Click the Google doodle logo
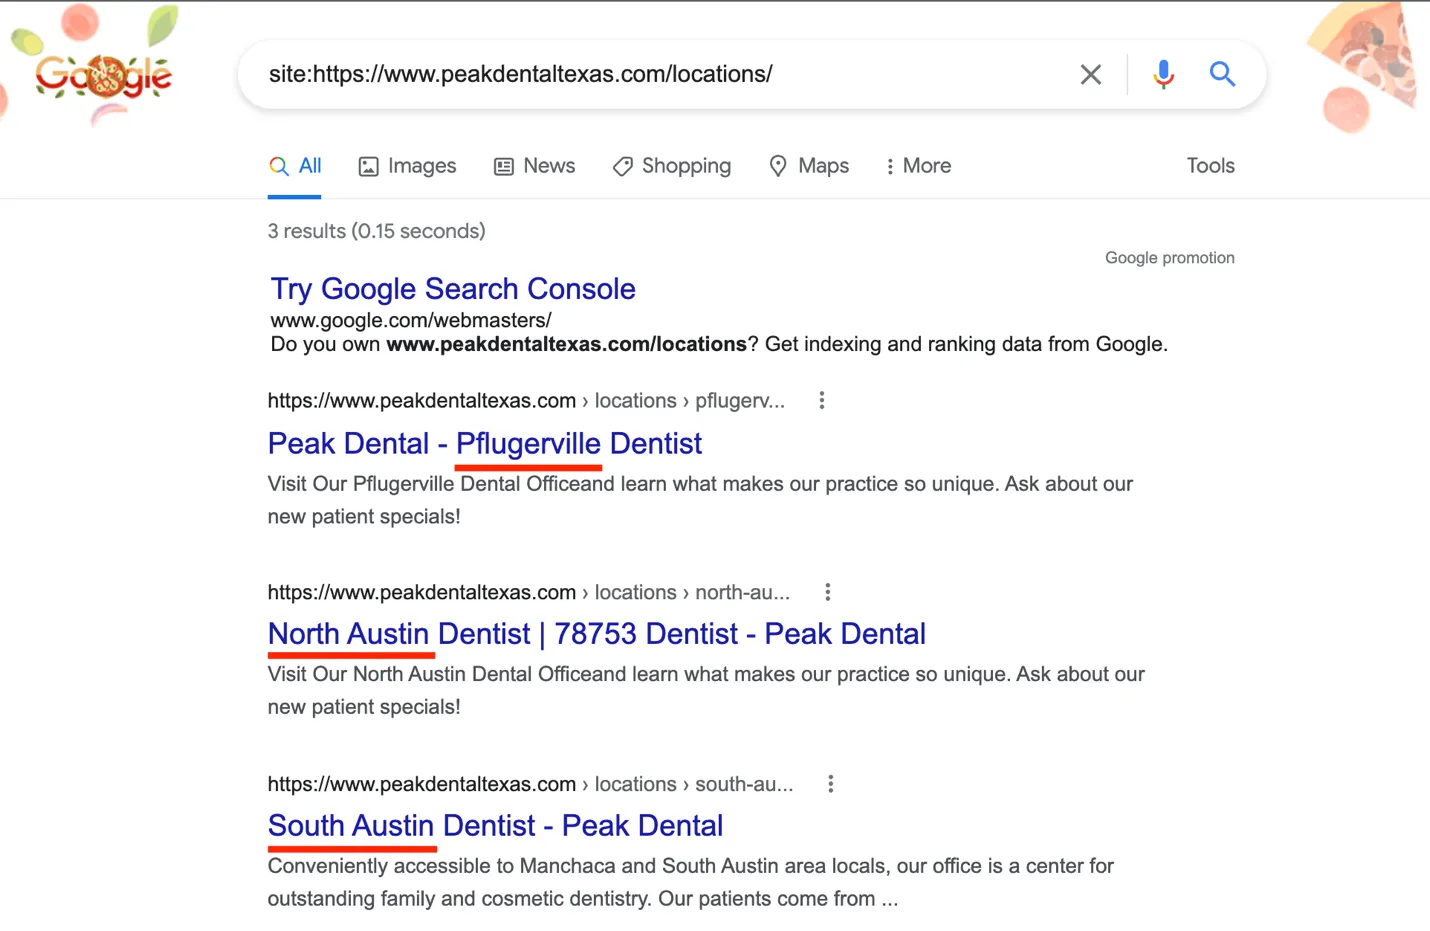 tap(103, 76)
